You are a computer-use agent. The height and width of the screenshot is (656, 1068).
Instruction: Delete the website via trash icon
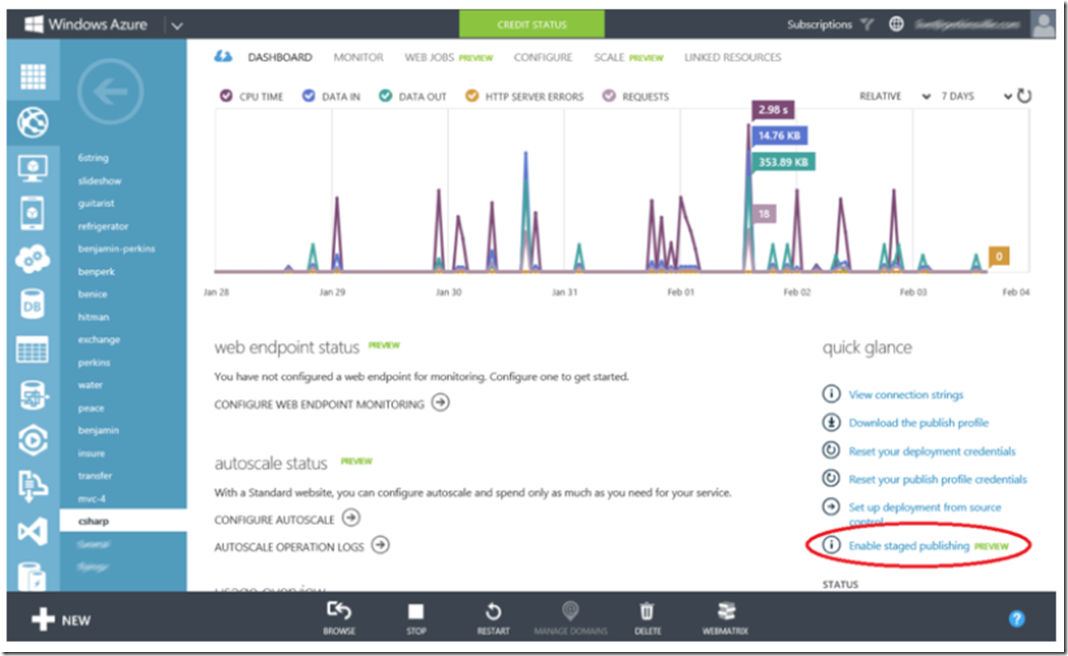pos(648,618)
